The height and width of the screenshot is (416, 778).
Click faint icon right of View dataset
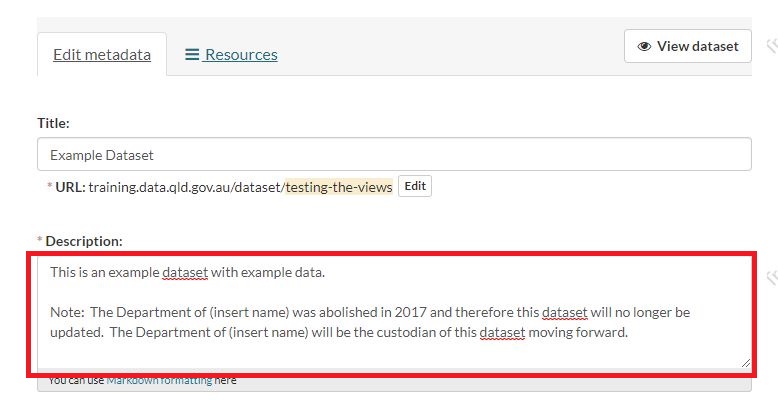[x=771, y=45]
